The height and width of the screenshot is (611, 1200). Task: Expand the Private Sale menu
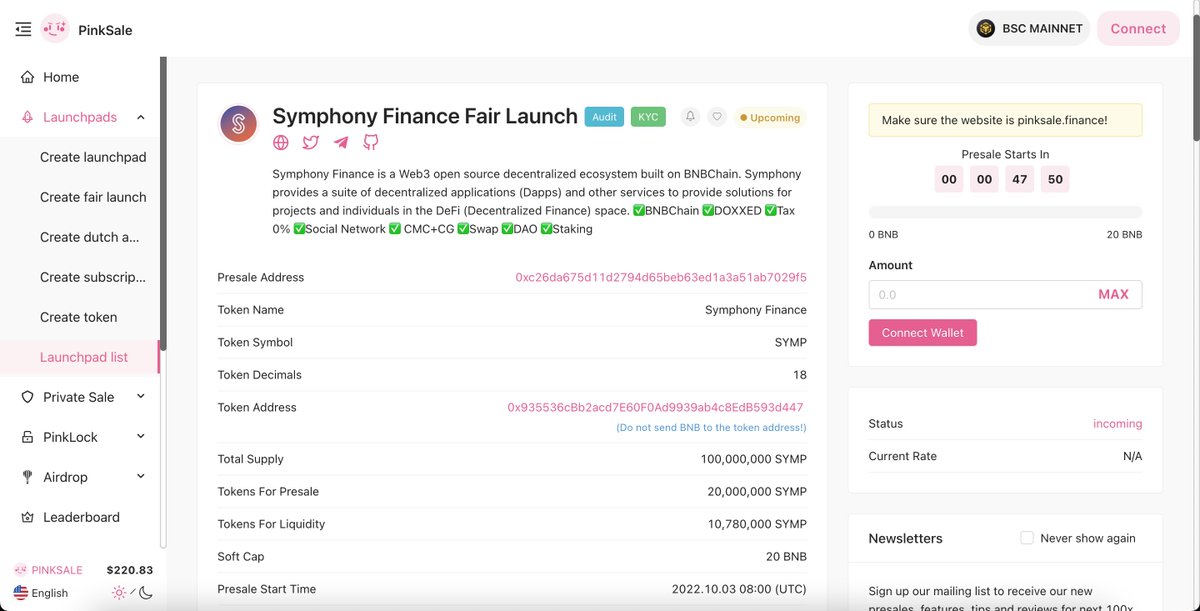141,397
